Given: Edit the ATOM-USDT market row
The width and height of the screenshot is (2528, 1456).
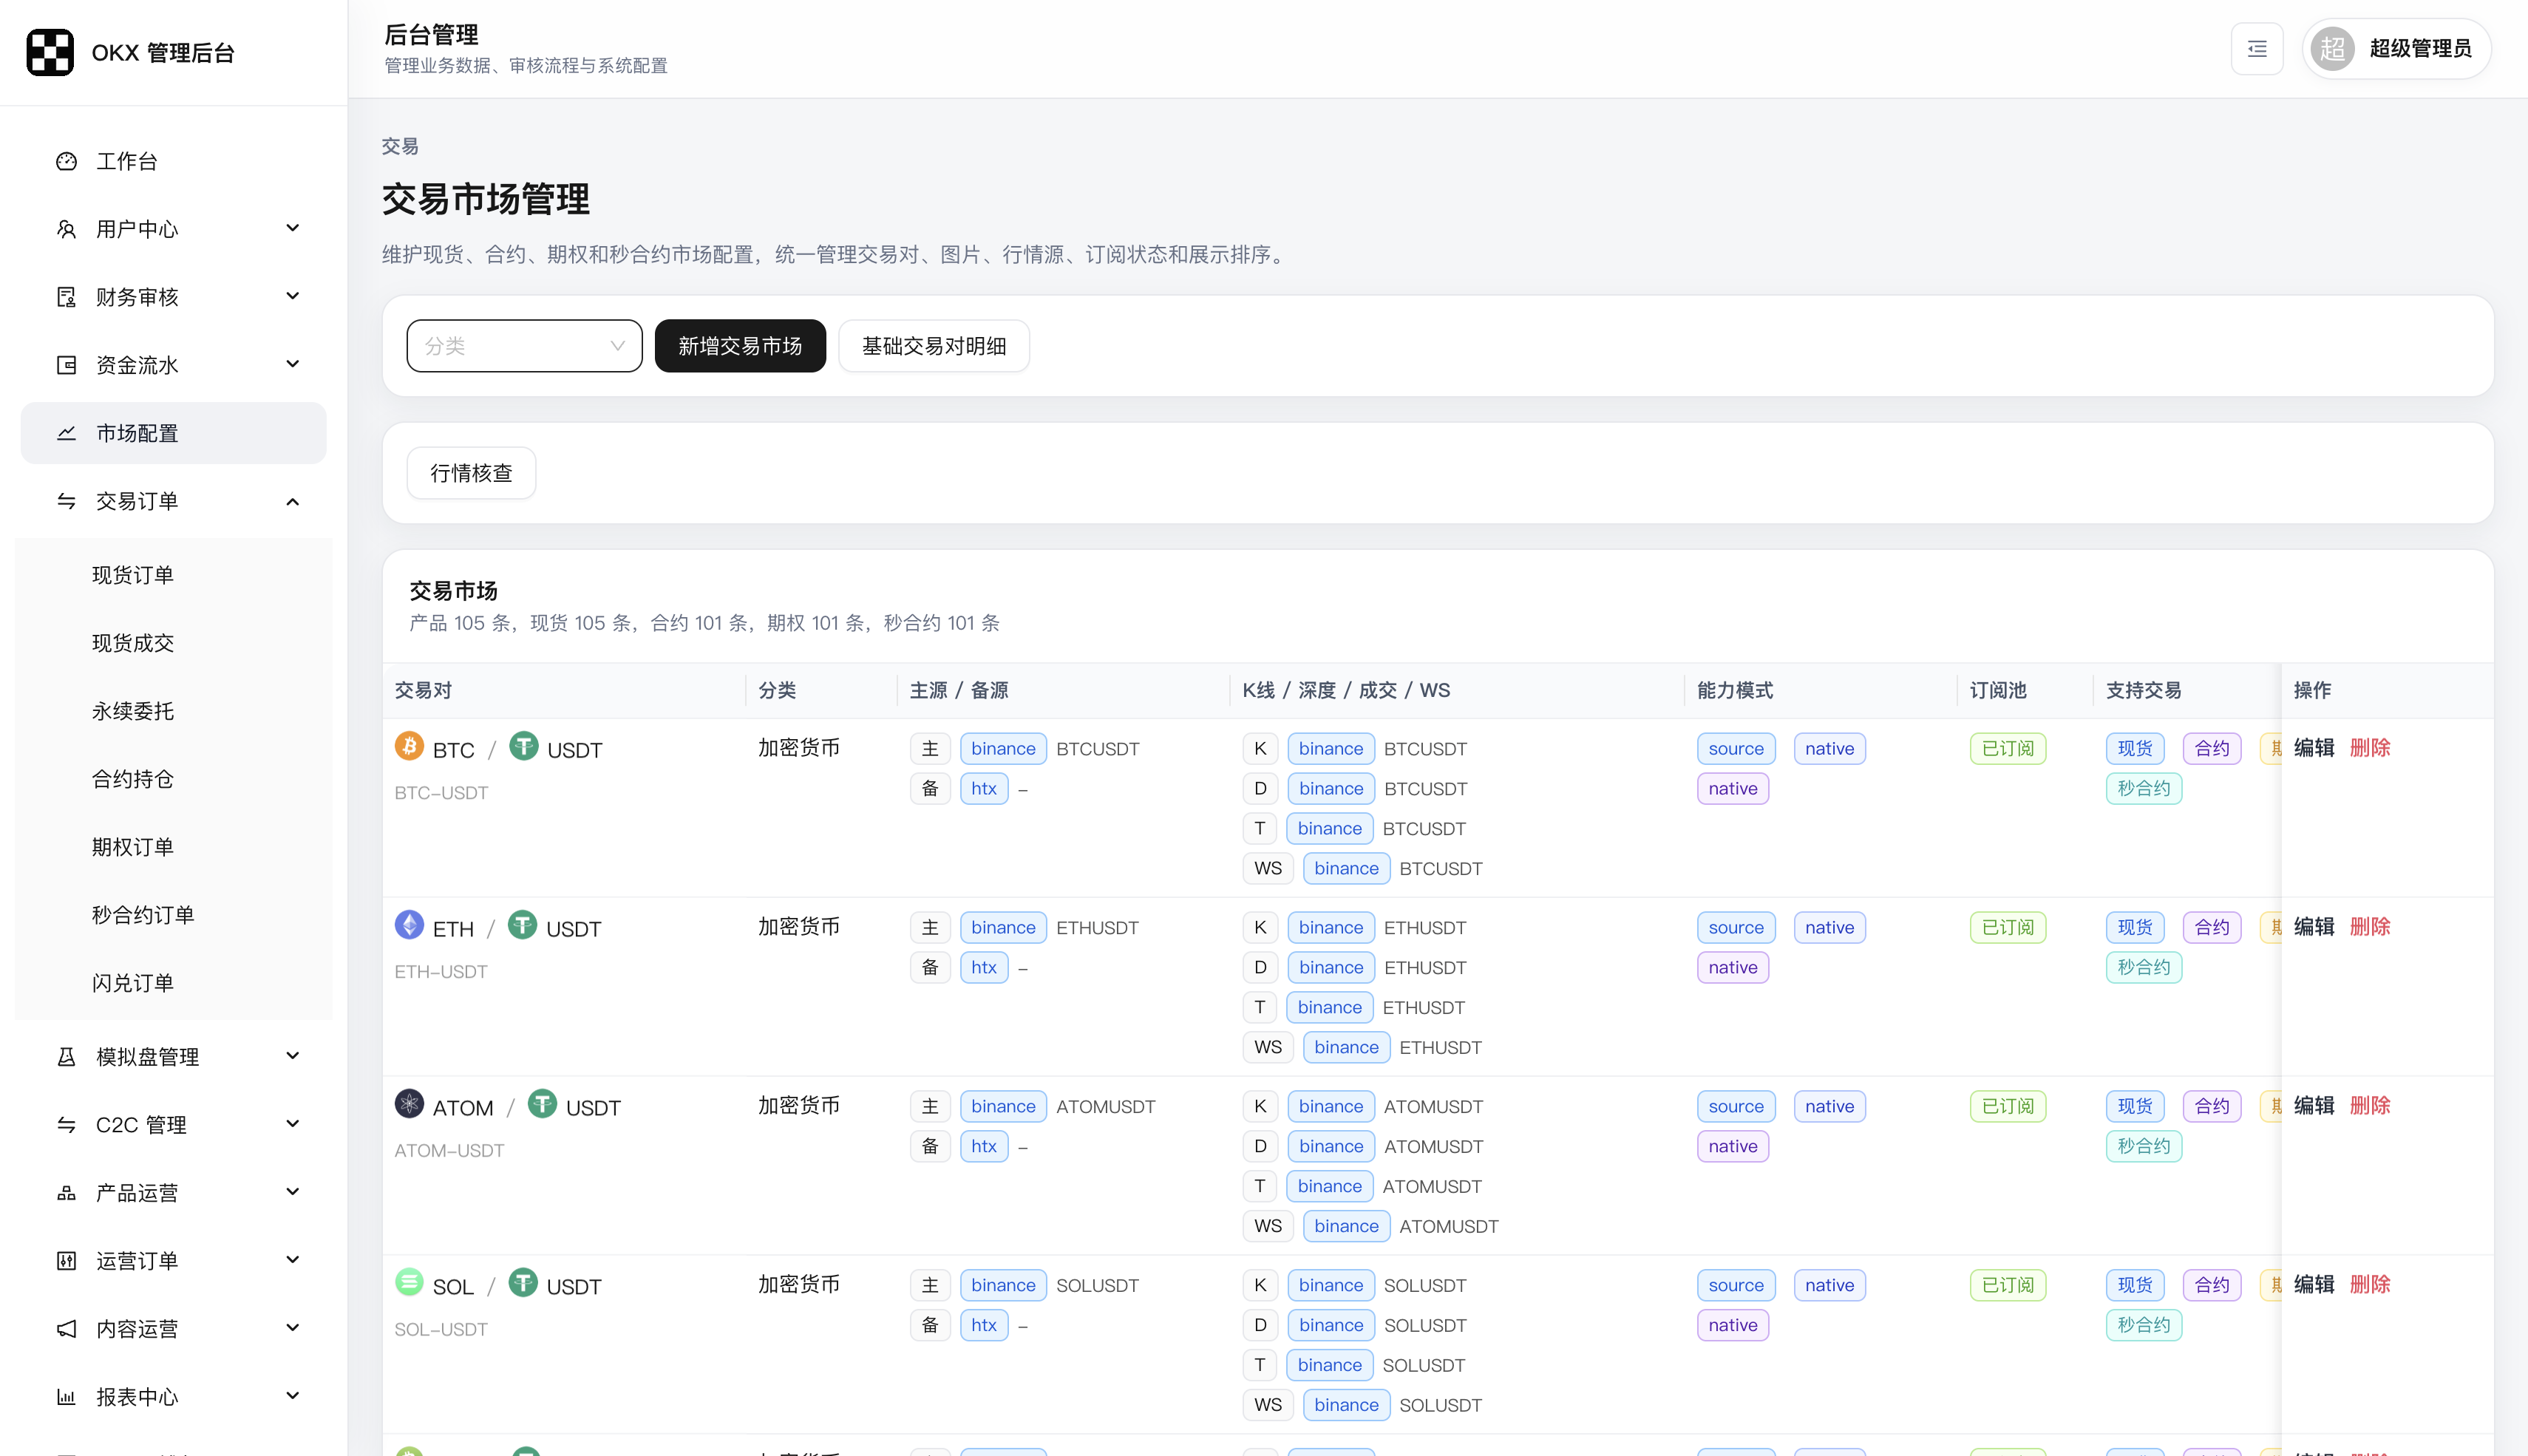Looking at the screenshot, I should [x=2313, y=1106].
